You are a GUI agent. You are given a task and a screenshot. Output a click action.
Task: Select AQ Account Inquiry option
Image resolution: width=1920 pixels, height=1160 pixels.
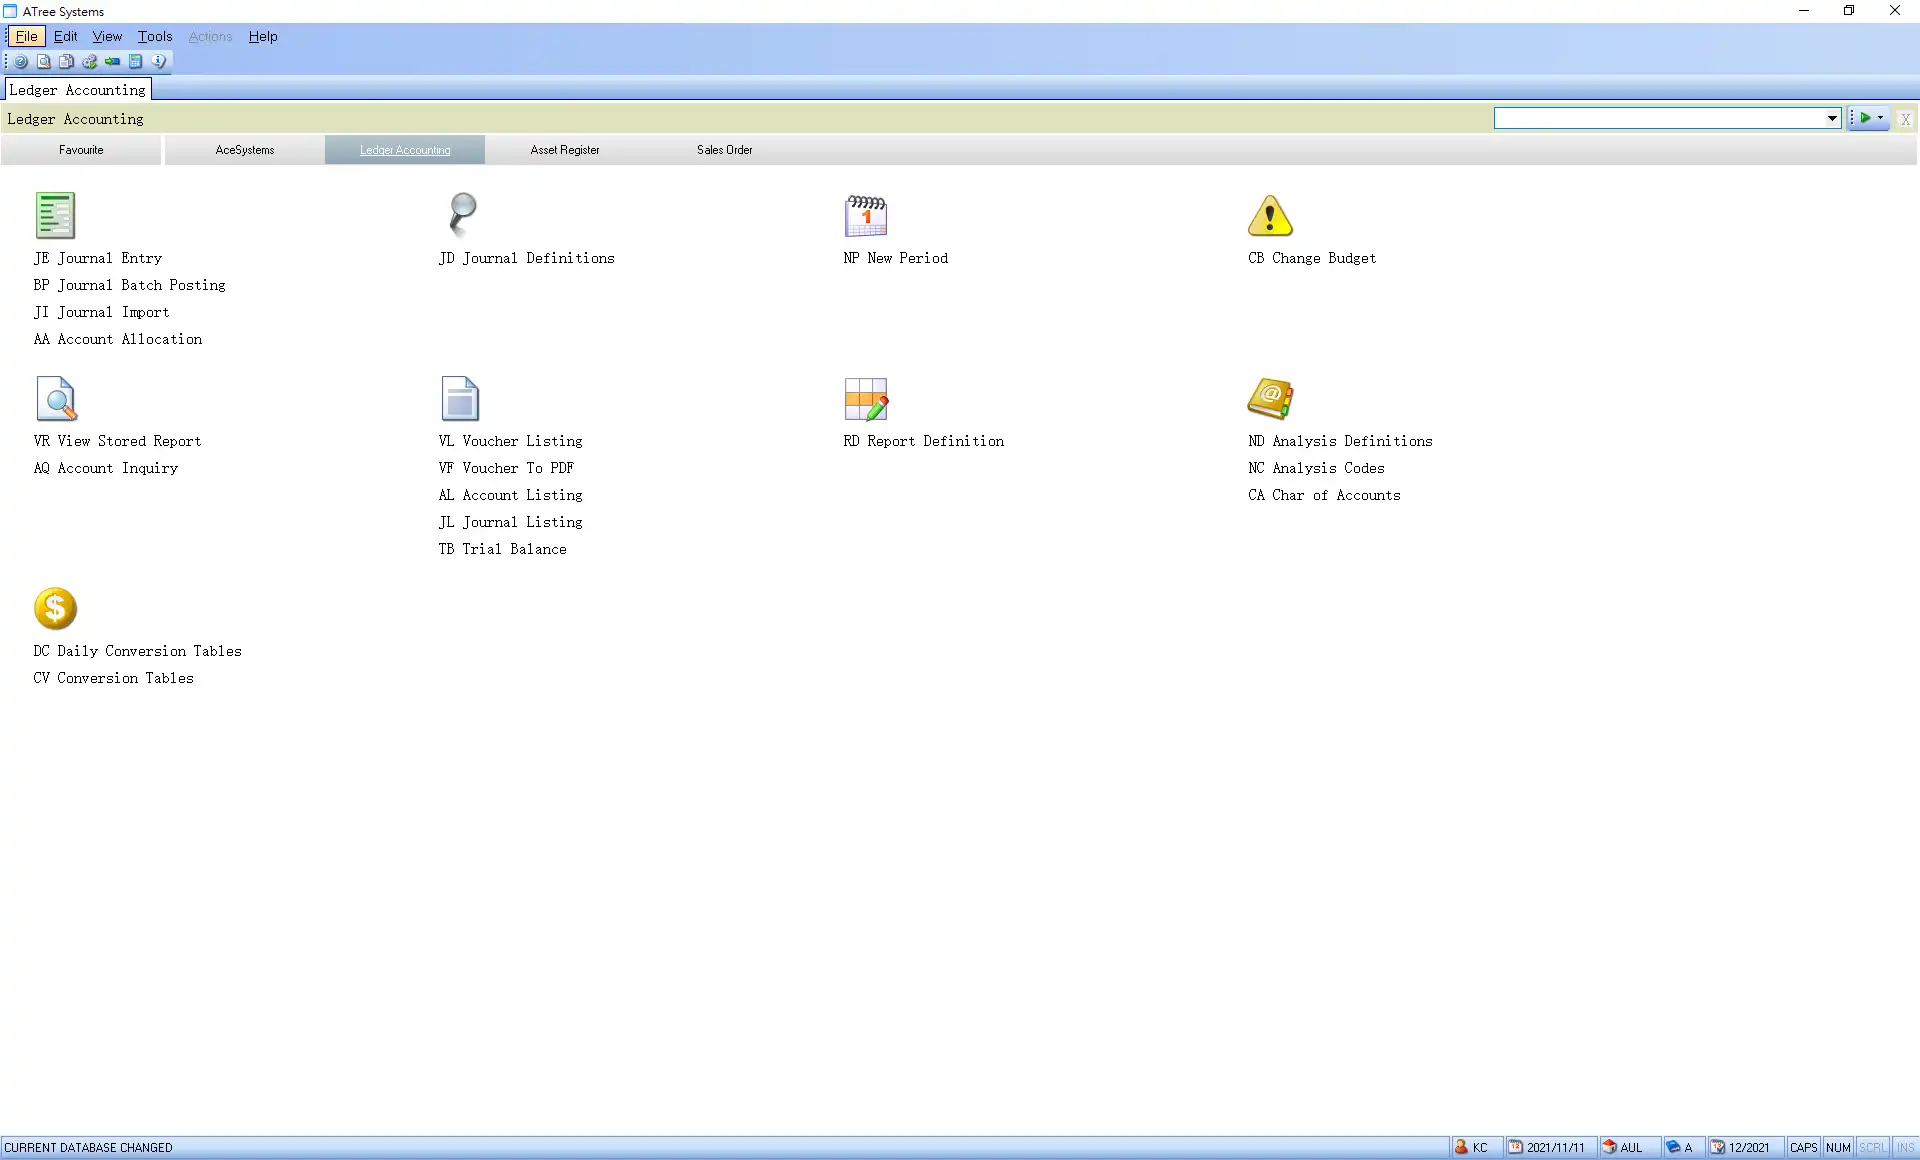(x=106, y=468)
